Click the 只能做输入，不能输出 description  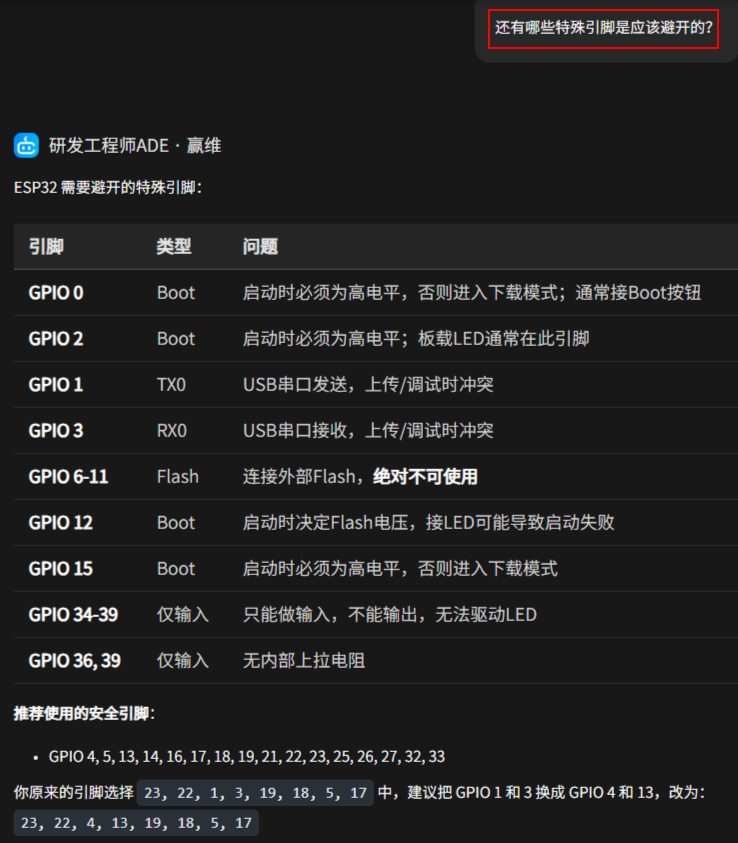[390, 615]
